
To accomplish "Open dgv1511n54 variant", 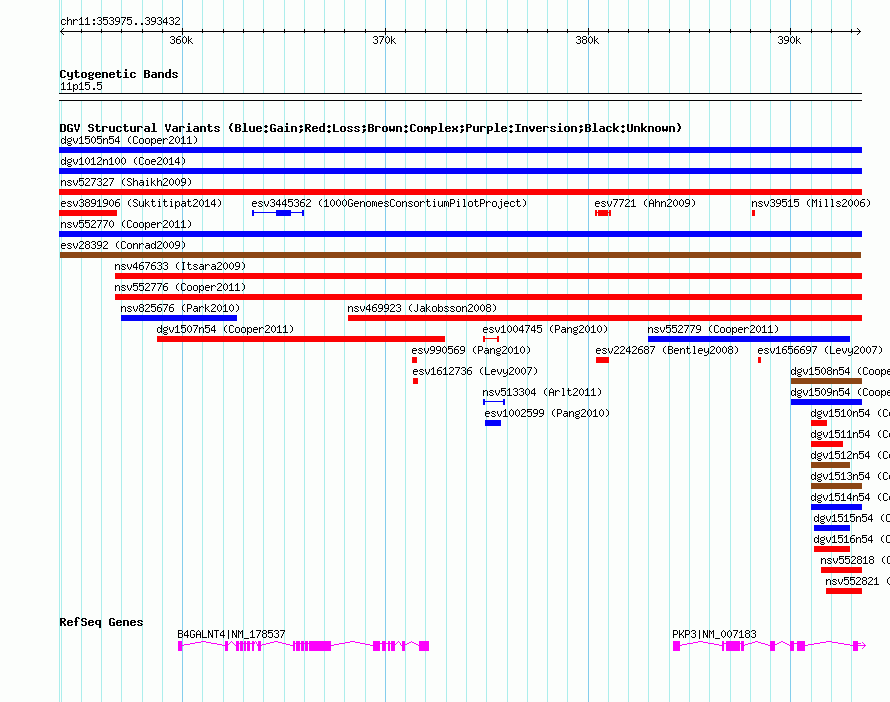I will coord(827,444).
